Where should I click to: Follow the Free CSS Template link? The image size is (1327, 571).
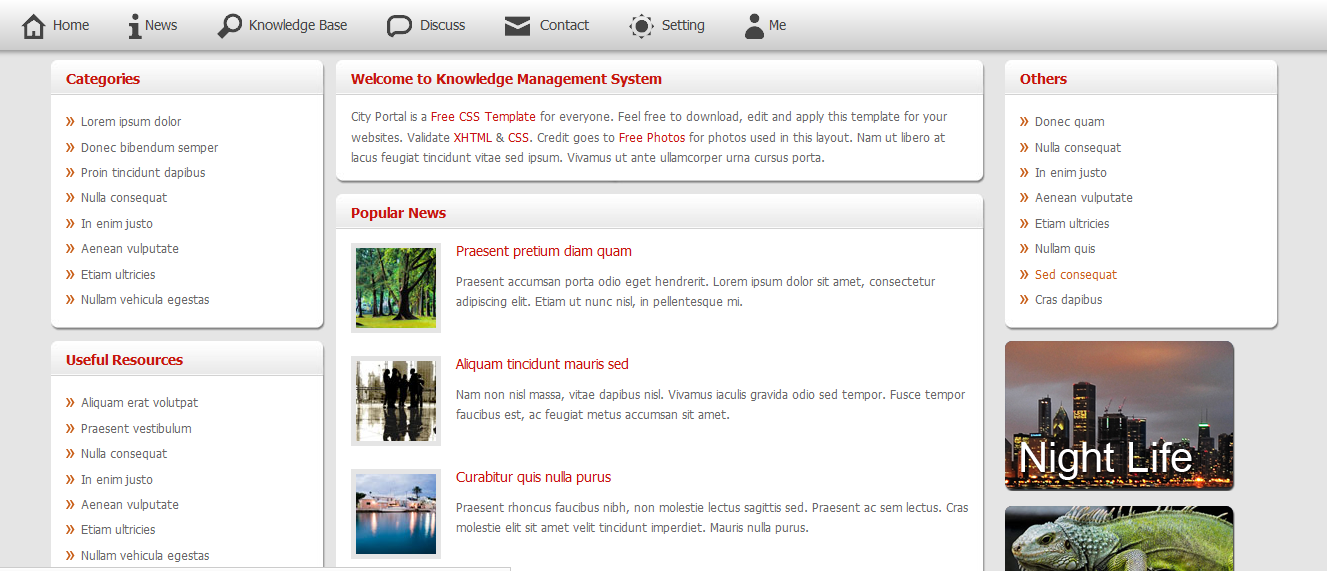click(483, 117)
